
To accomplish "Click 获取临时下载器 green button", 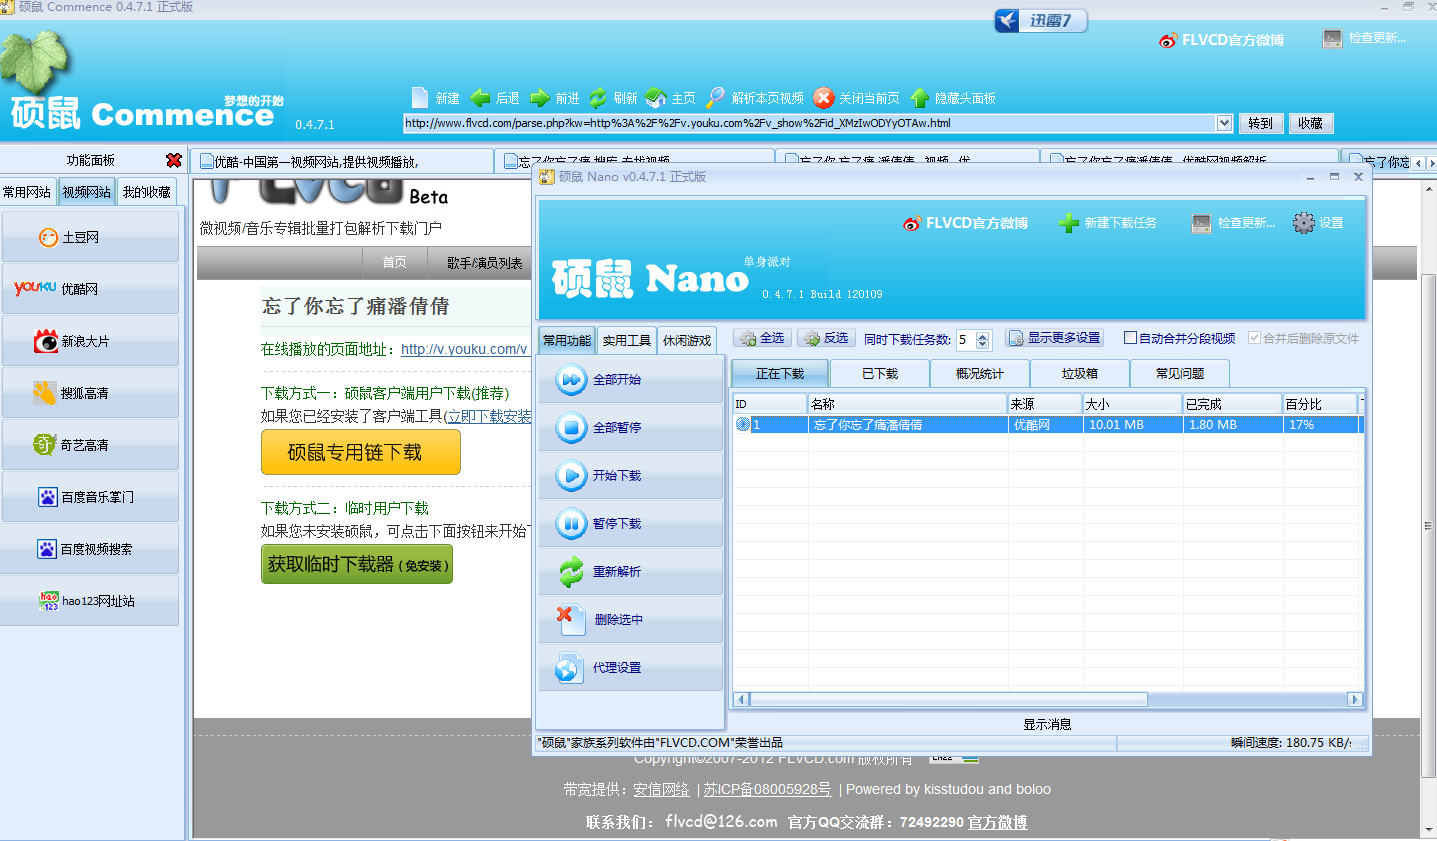I will click(357, 564).
